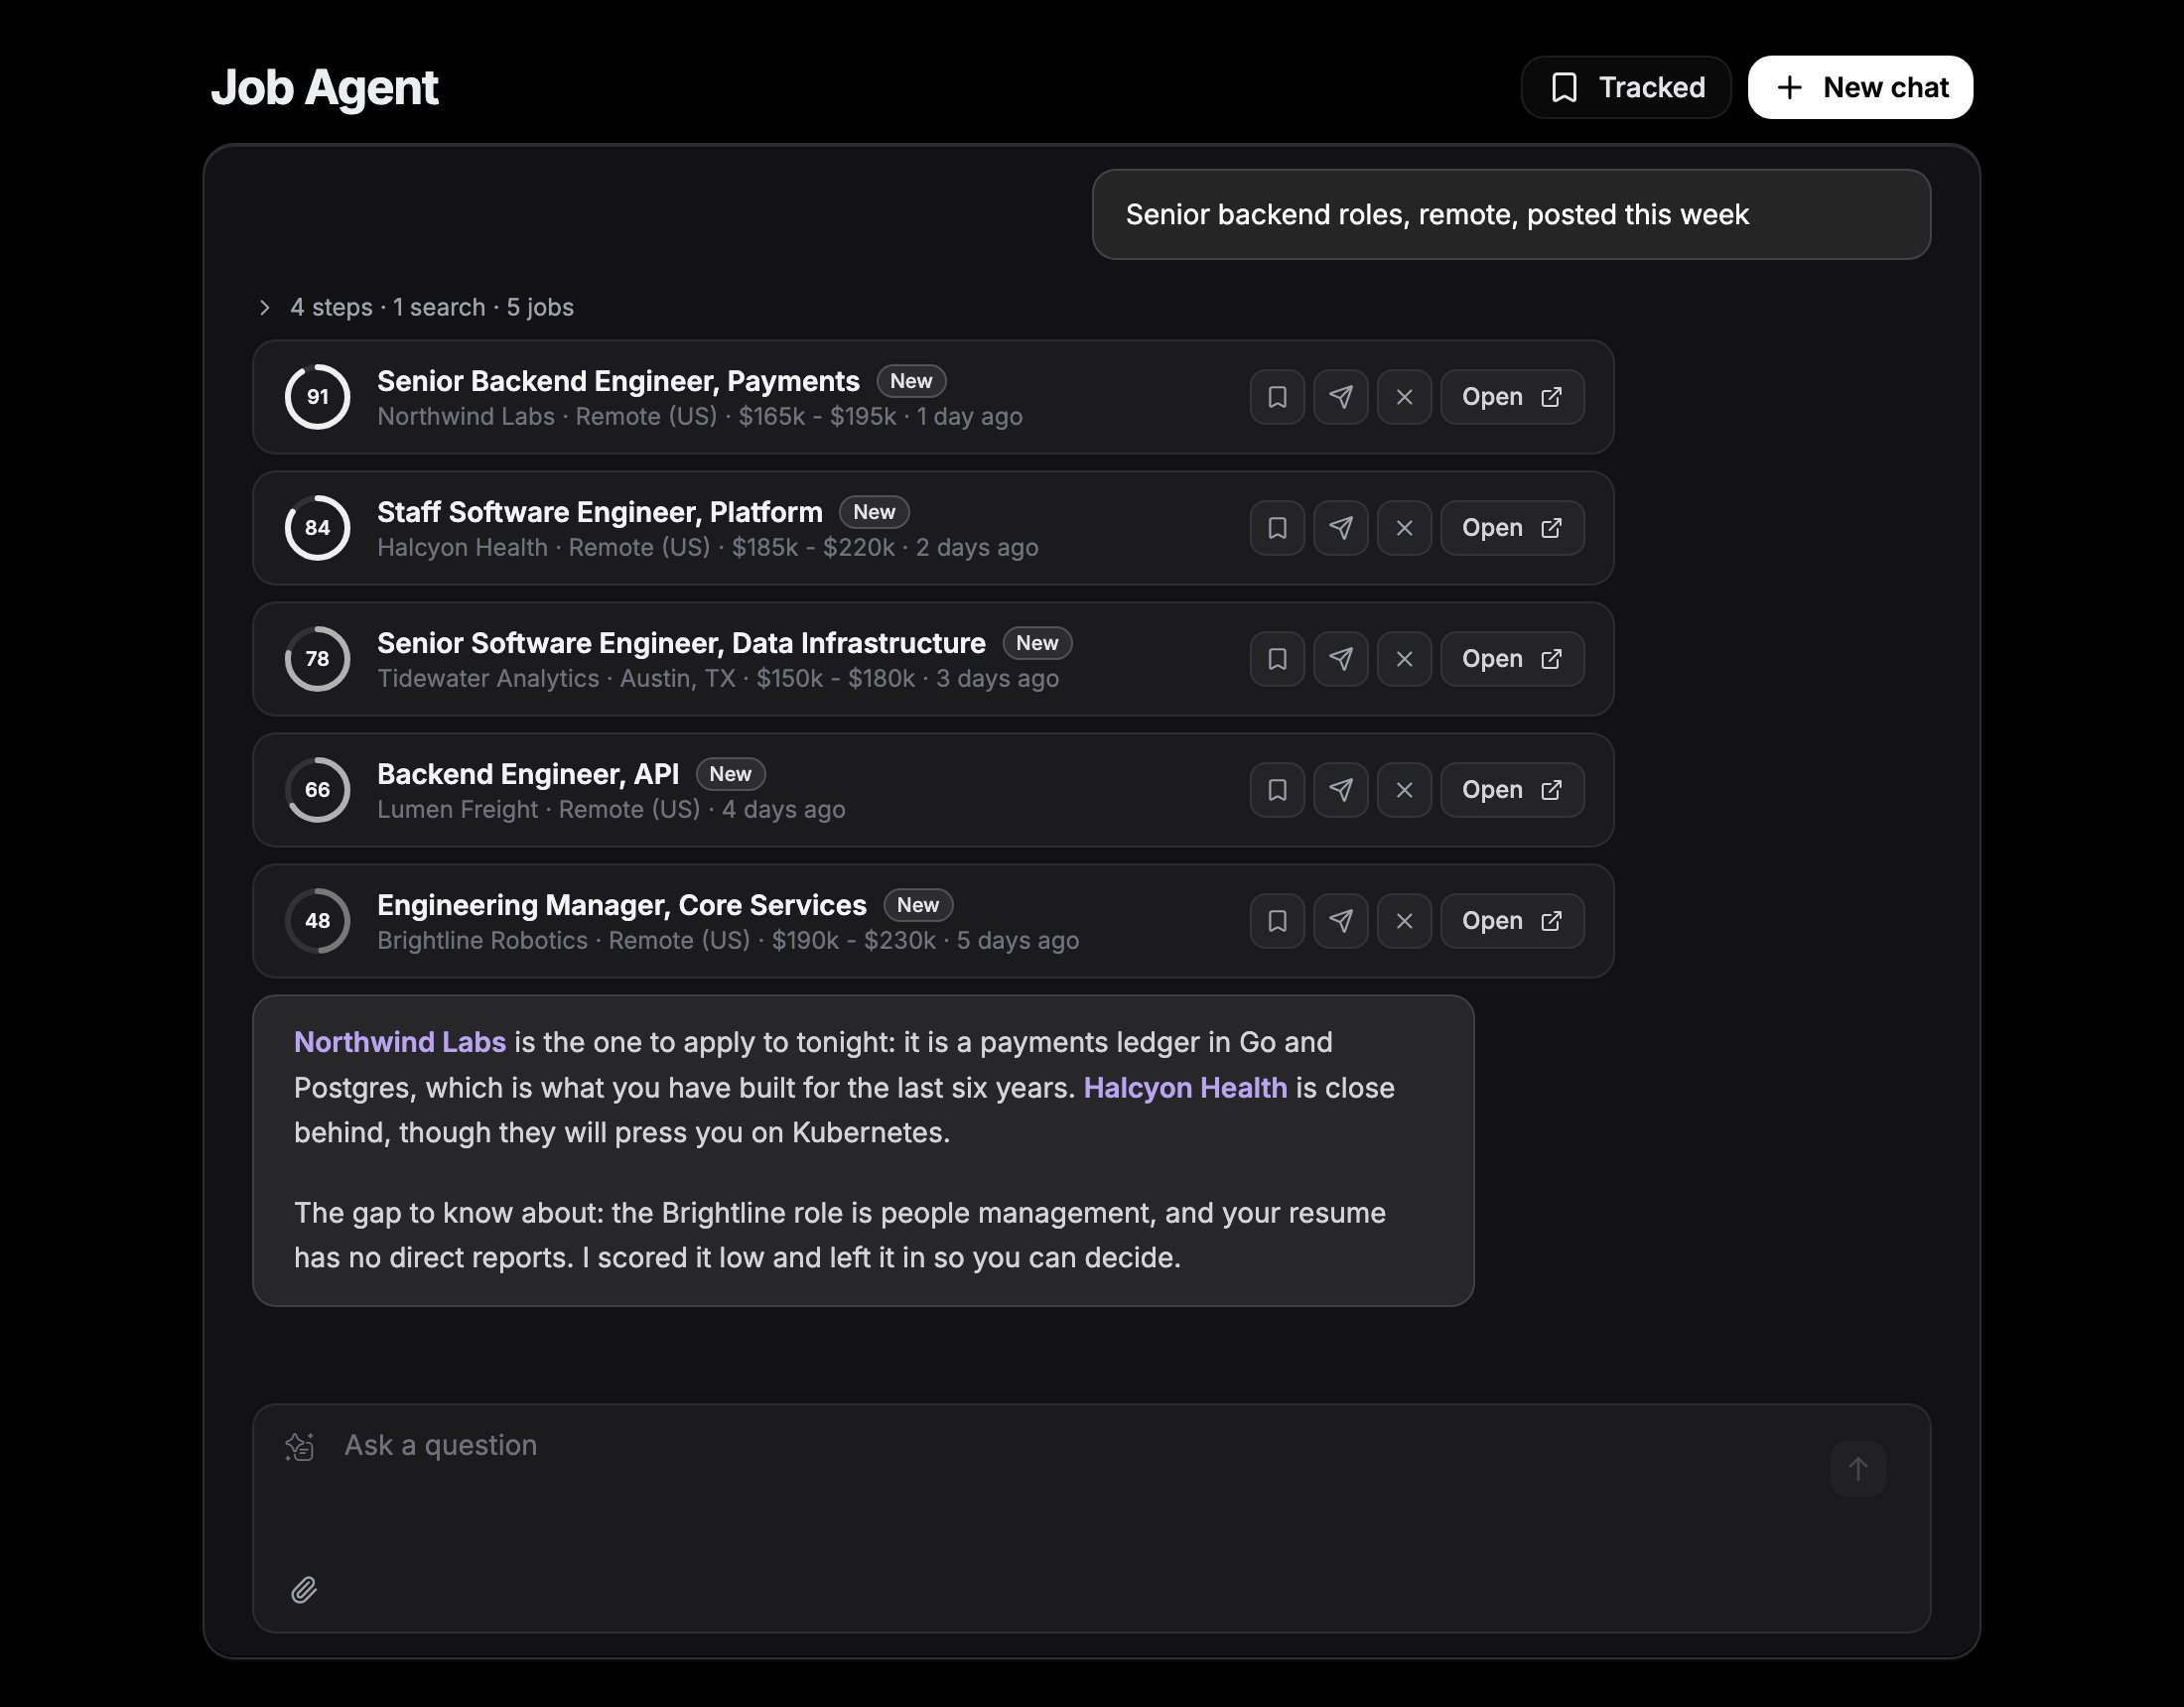This screenshot has width=2184, height=1707.
Task: Dismiss the Senior Backend Engineer, Payments job
Action: pyautogui.click(x=1404, y=397)
